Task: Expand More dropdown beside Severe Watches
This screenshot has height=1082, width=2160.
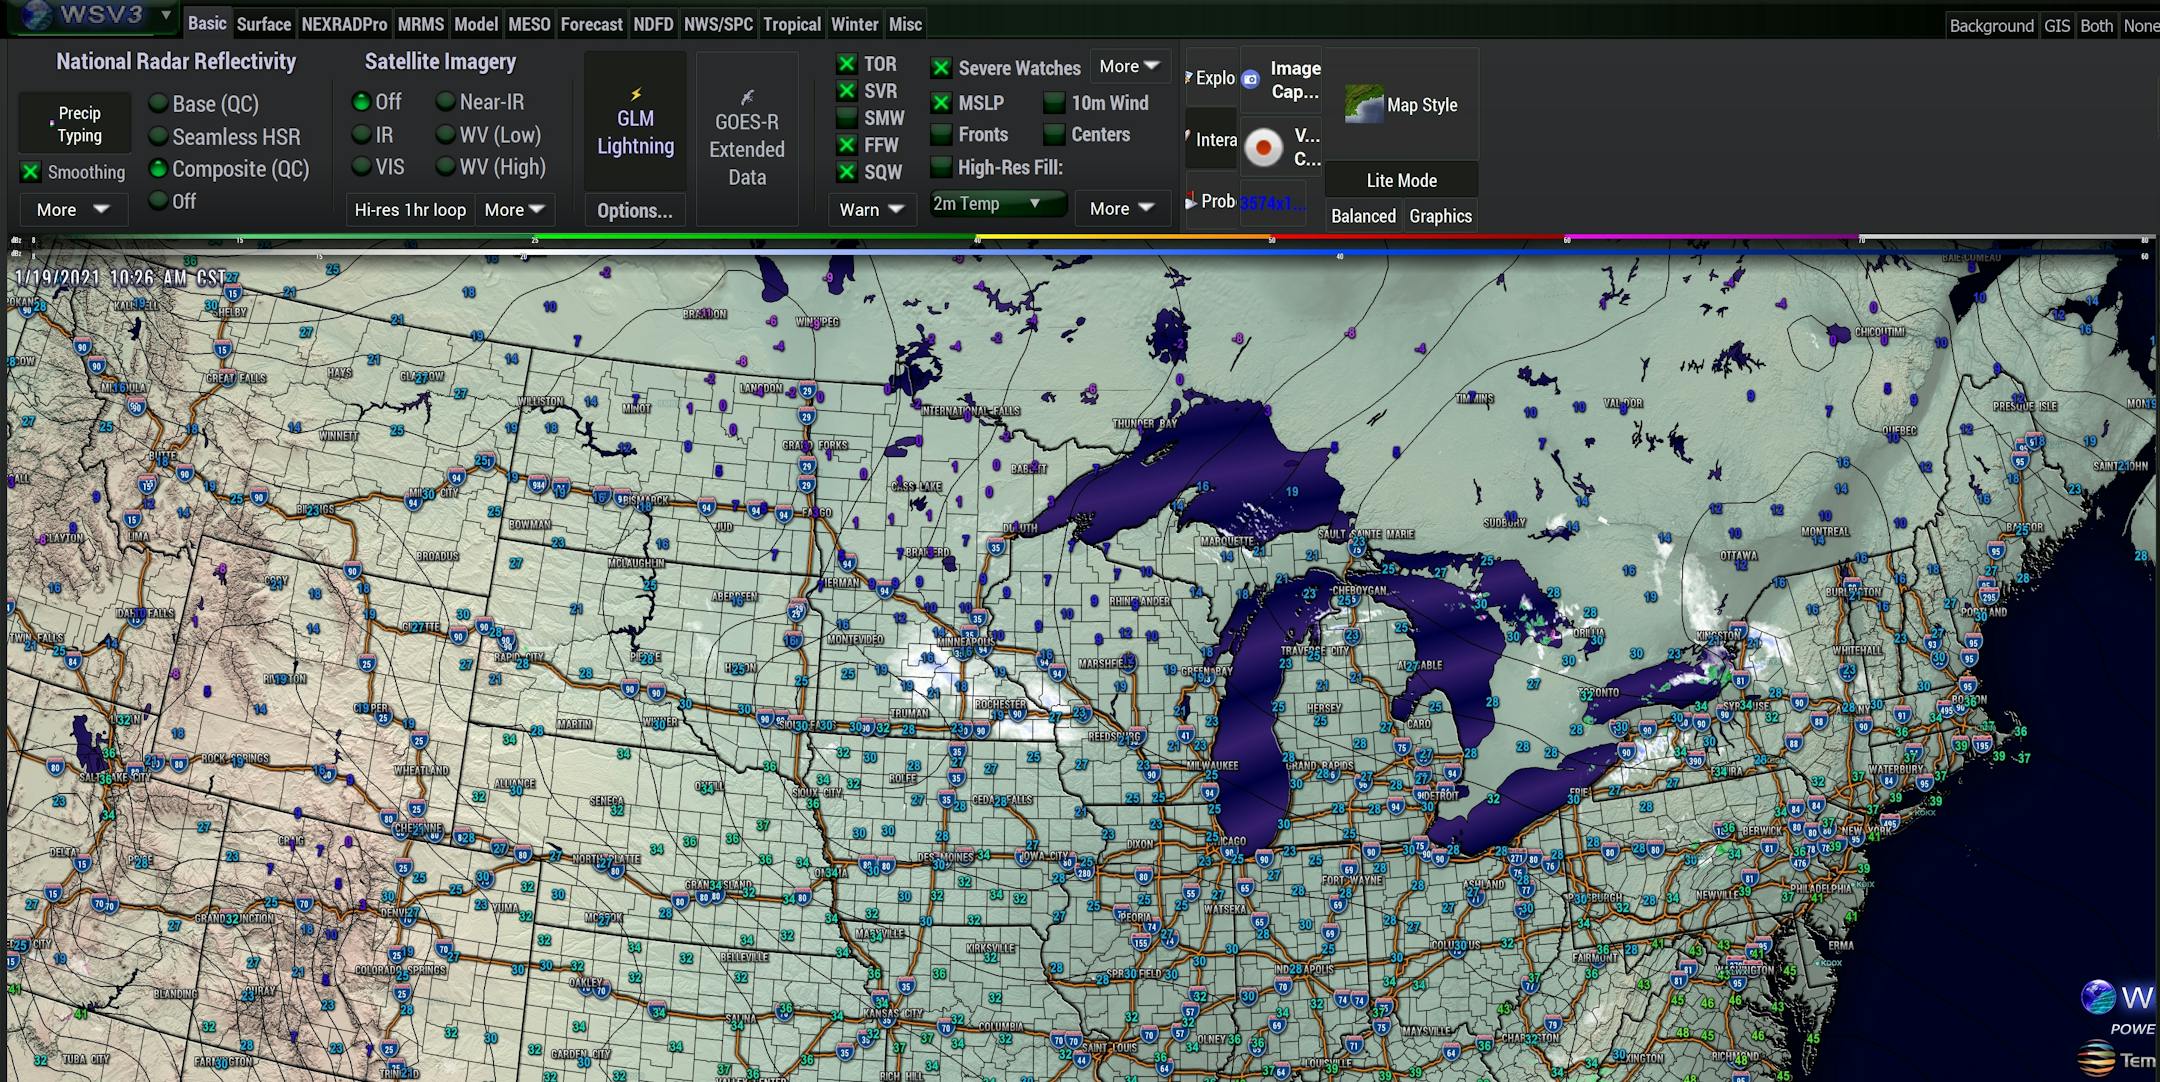Action: tap(1129, 66)
